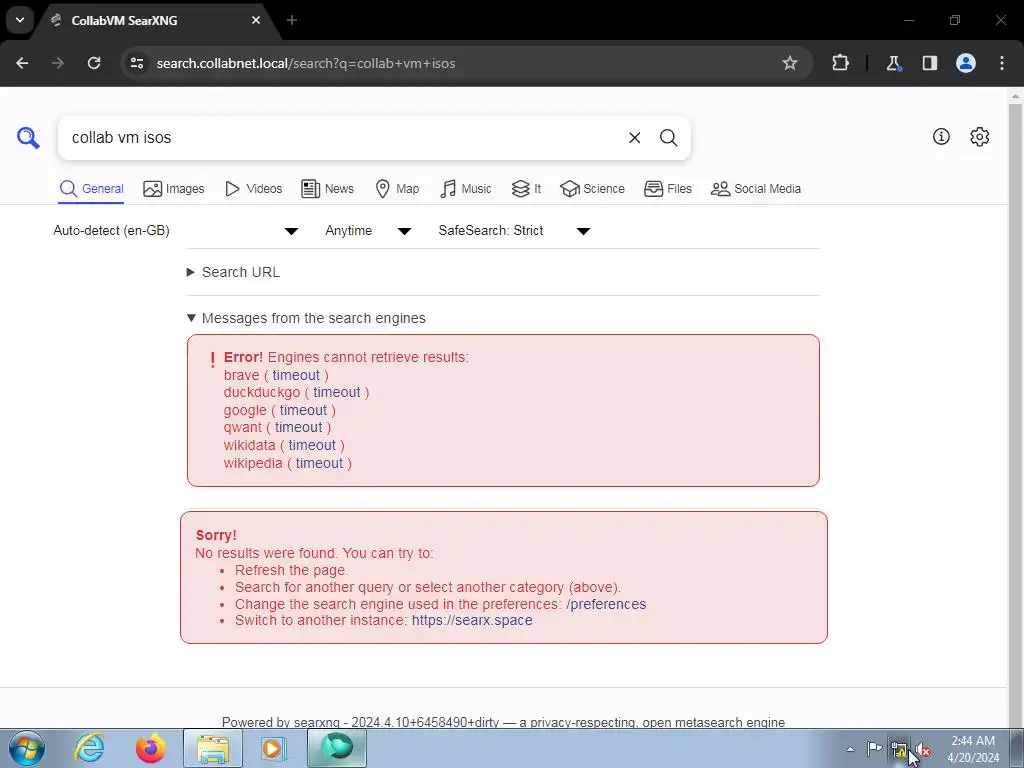This screenshot has height=768, width=1024.
Task: Click the duckduckgo timeout link
Action: tap(336, 392)
